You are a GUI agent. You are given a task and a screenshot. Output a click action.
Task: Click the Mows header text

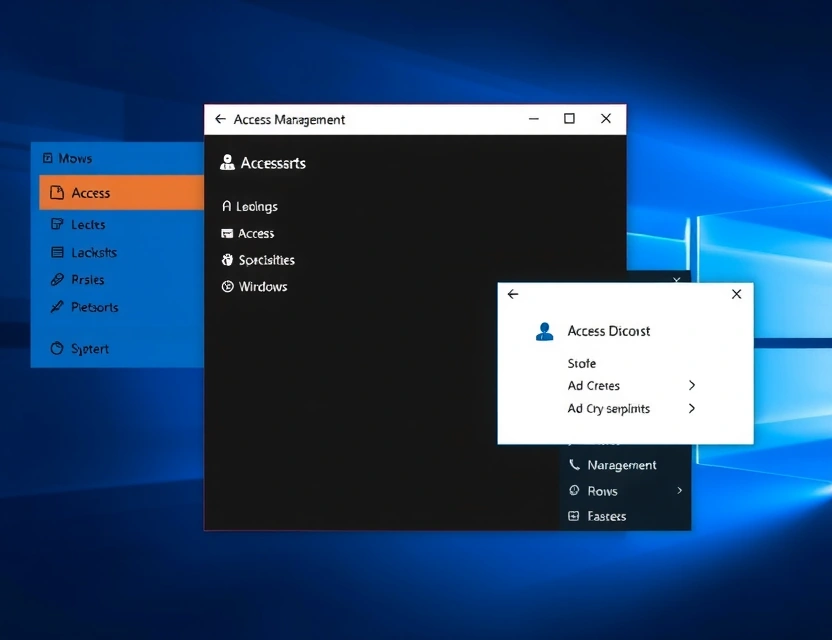coord(75,158)
